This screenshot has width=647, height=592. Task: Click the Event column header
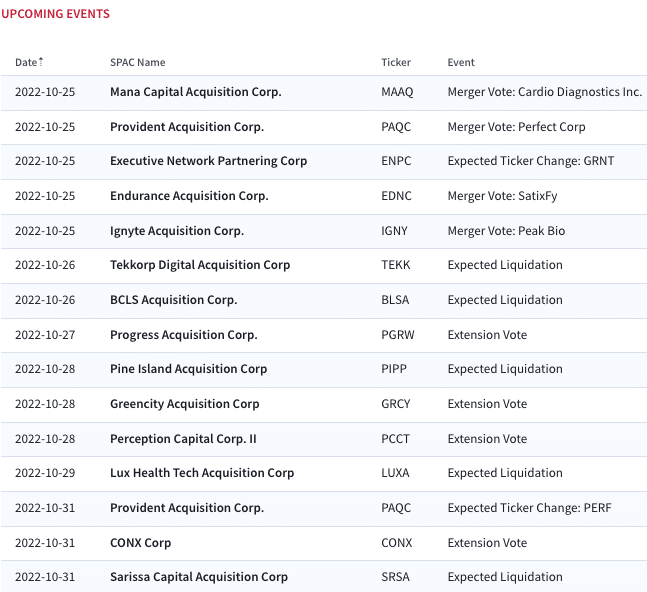[461, 62]
